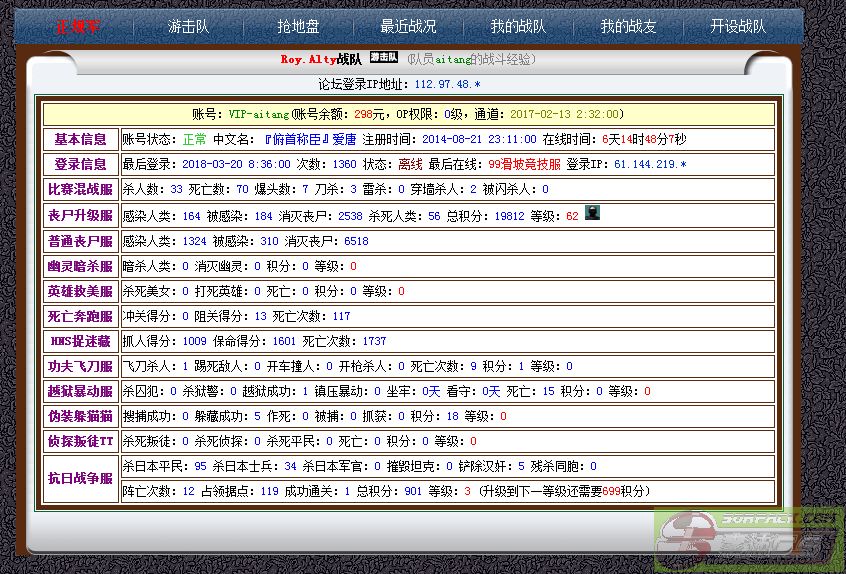Select the 越狱暴动服 row header
The height and width of the screenshot is (574, 846).
pos(80,391)
